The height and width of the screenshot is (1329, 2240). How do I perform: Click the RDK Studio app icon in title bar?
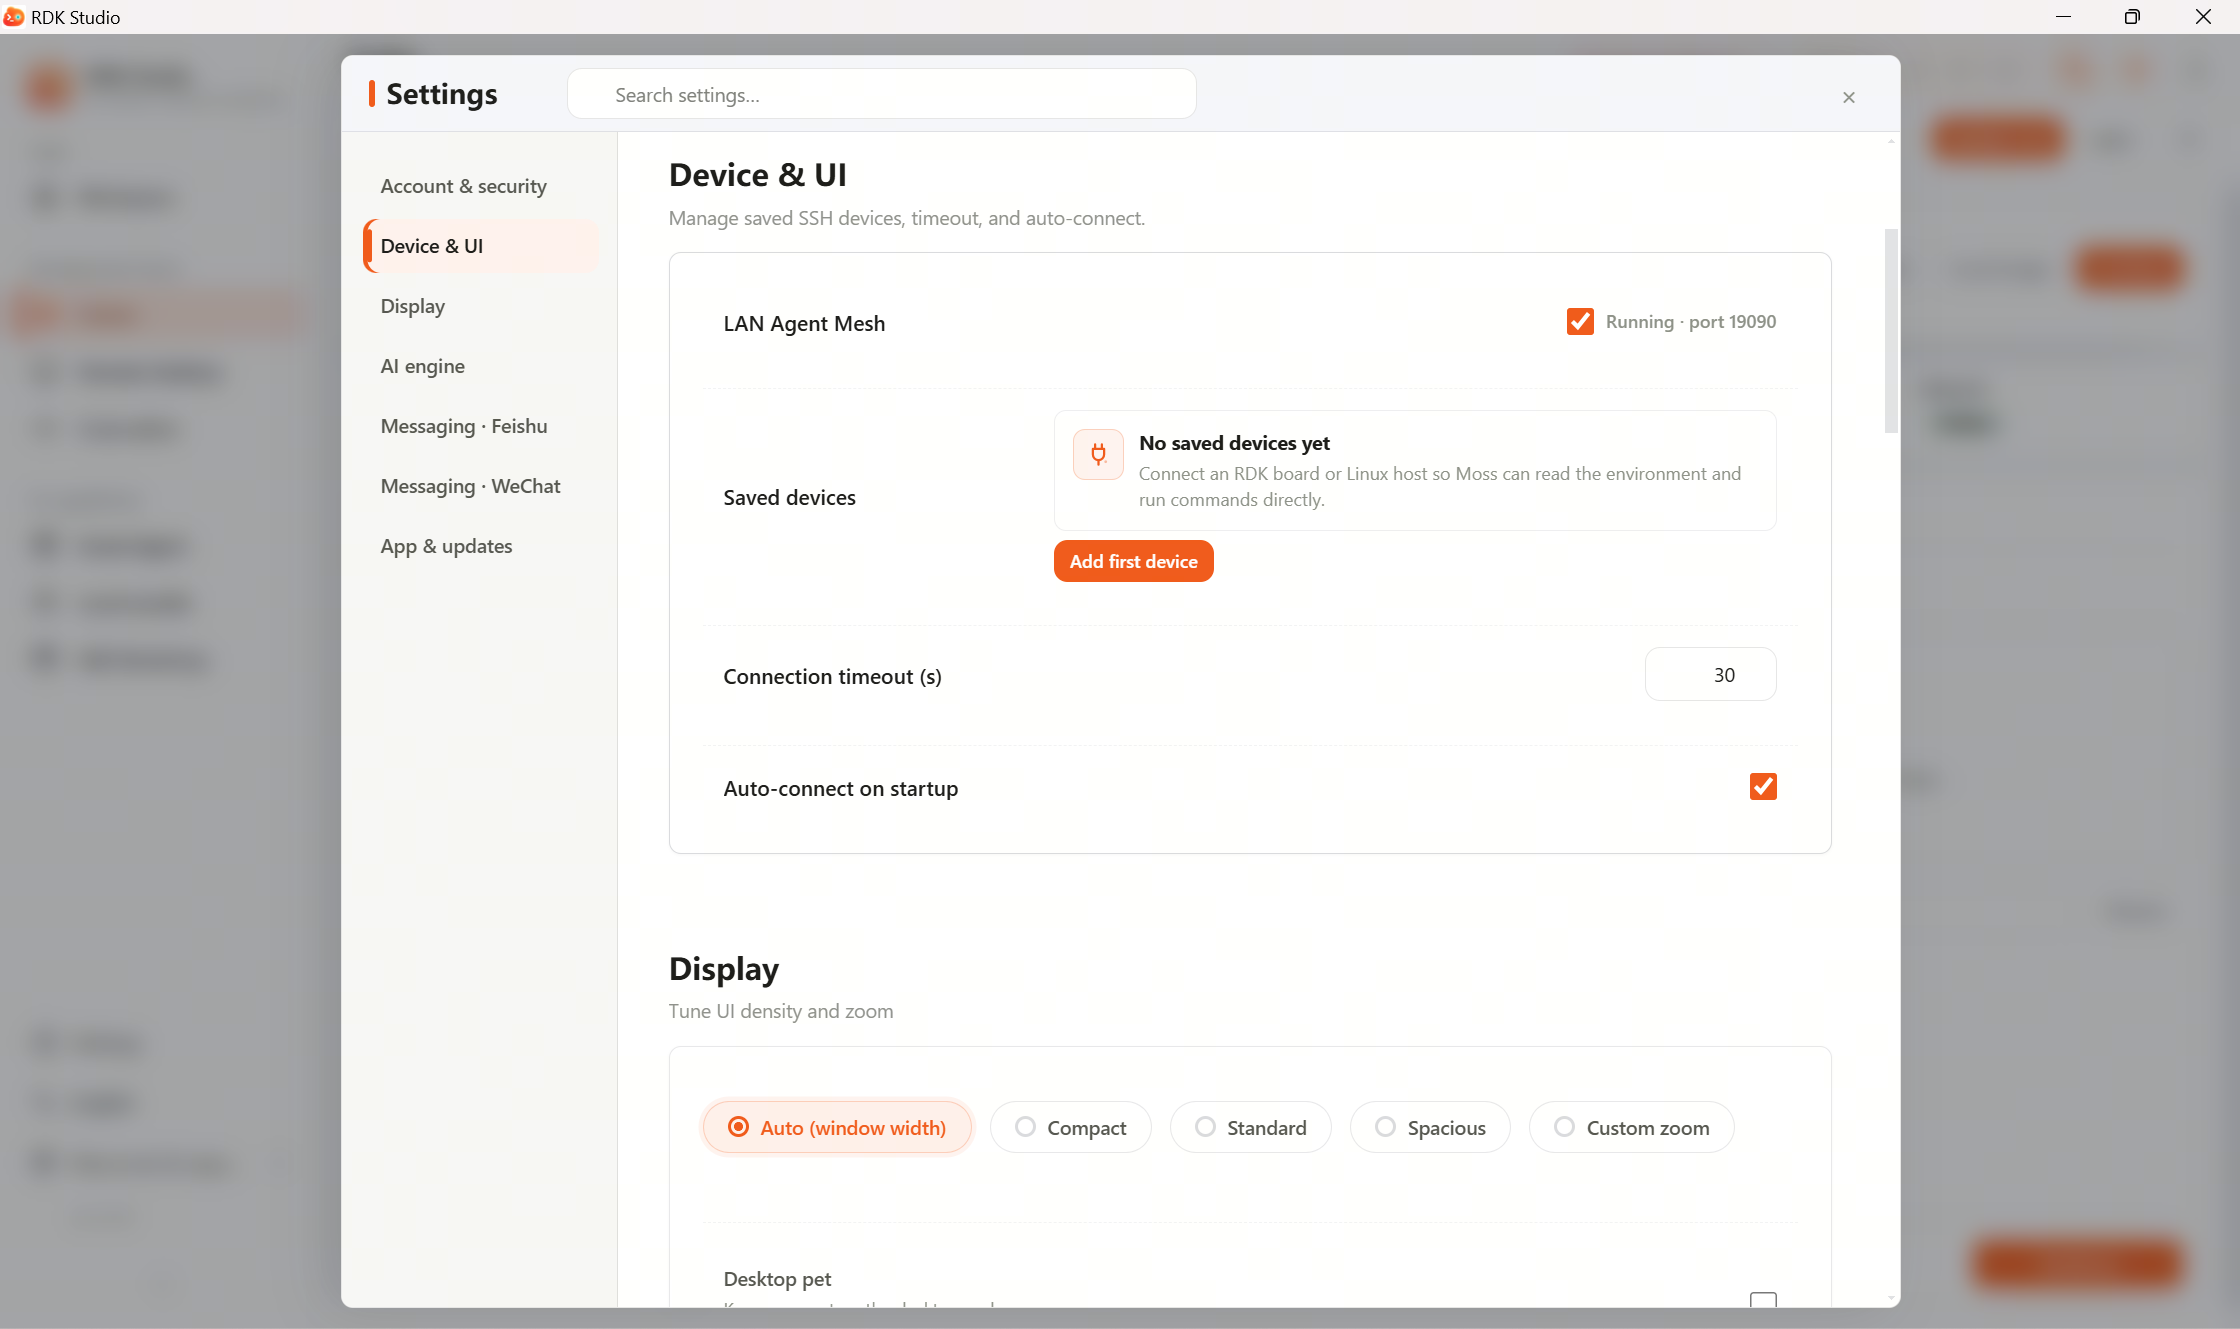14,17
